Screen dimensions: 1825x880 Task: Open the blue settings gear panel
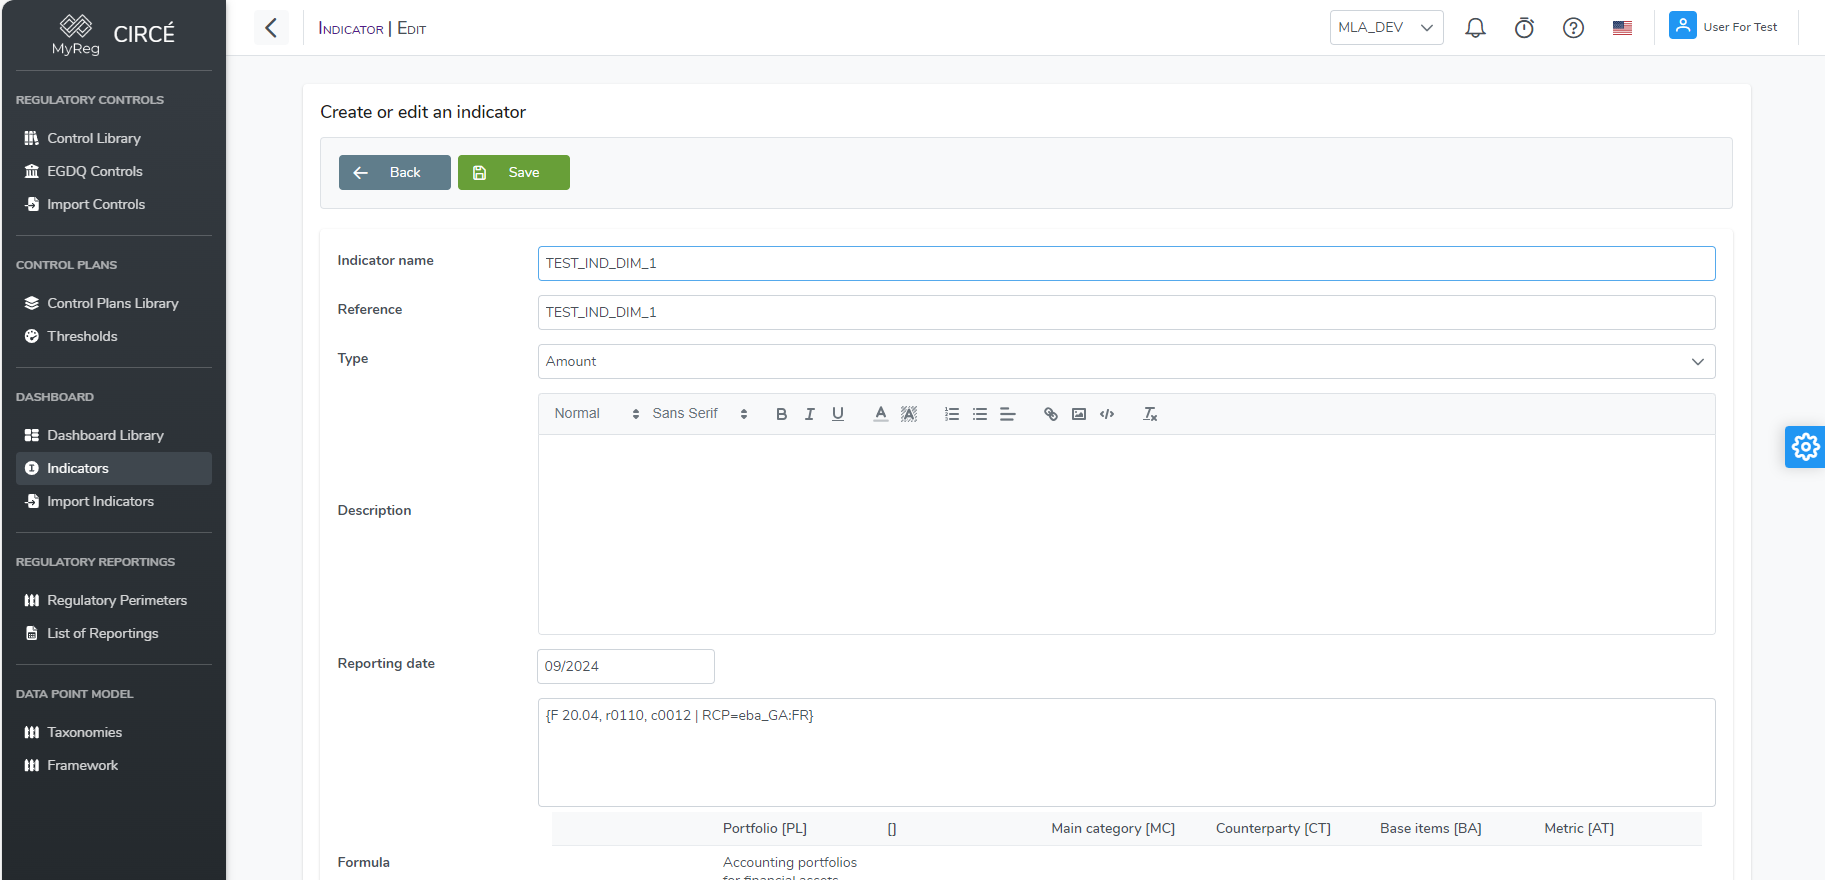coord(1805,447)
